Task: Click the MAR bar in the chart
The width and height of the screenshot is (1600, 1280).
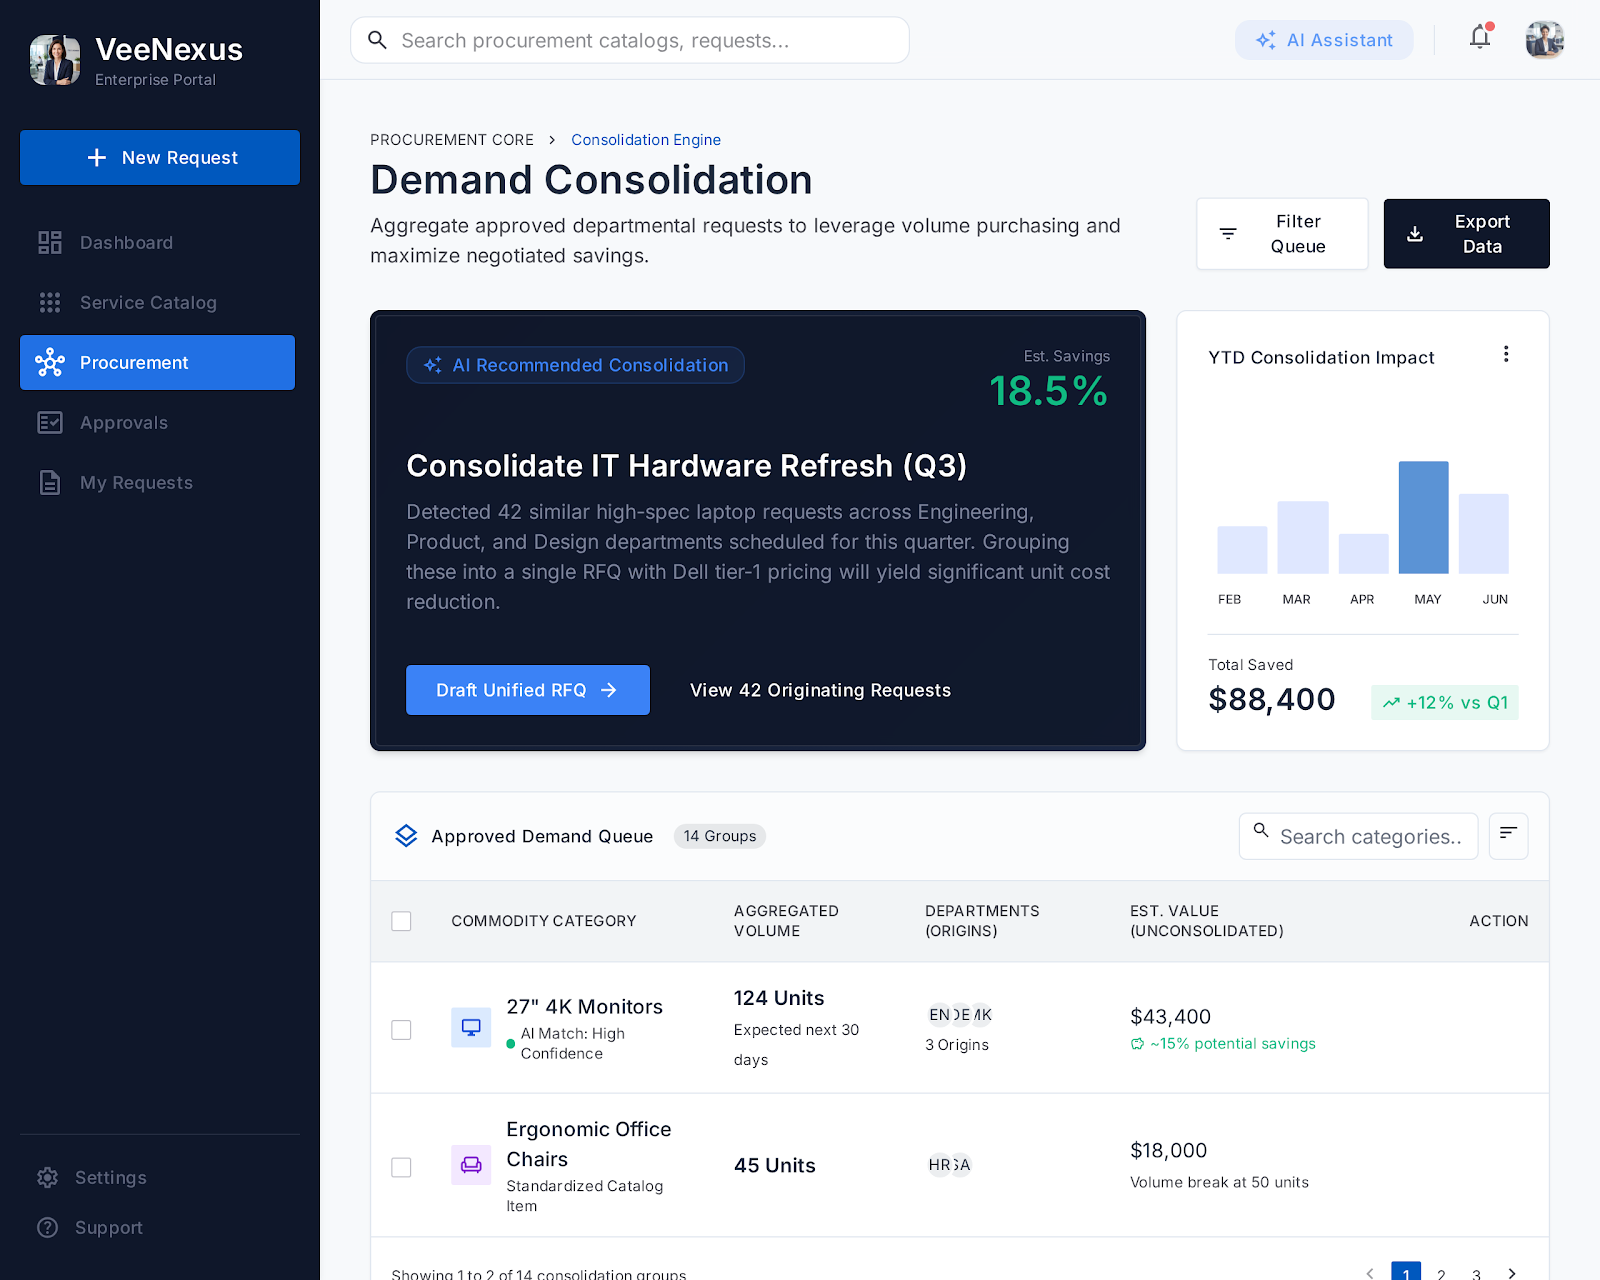Action: tap(1303, 537)
